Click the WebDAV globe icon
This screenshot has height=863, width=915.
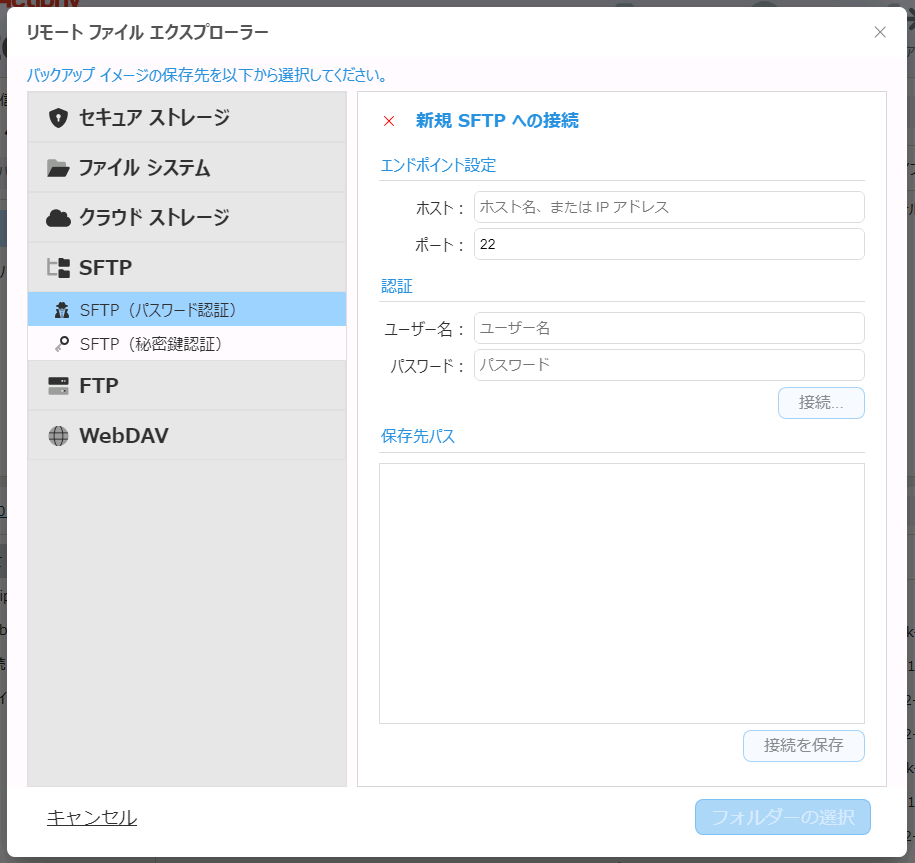58,436
